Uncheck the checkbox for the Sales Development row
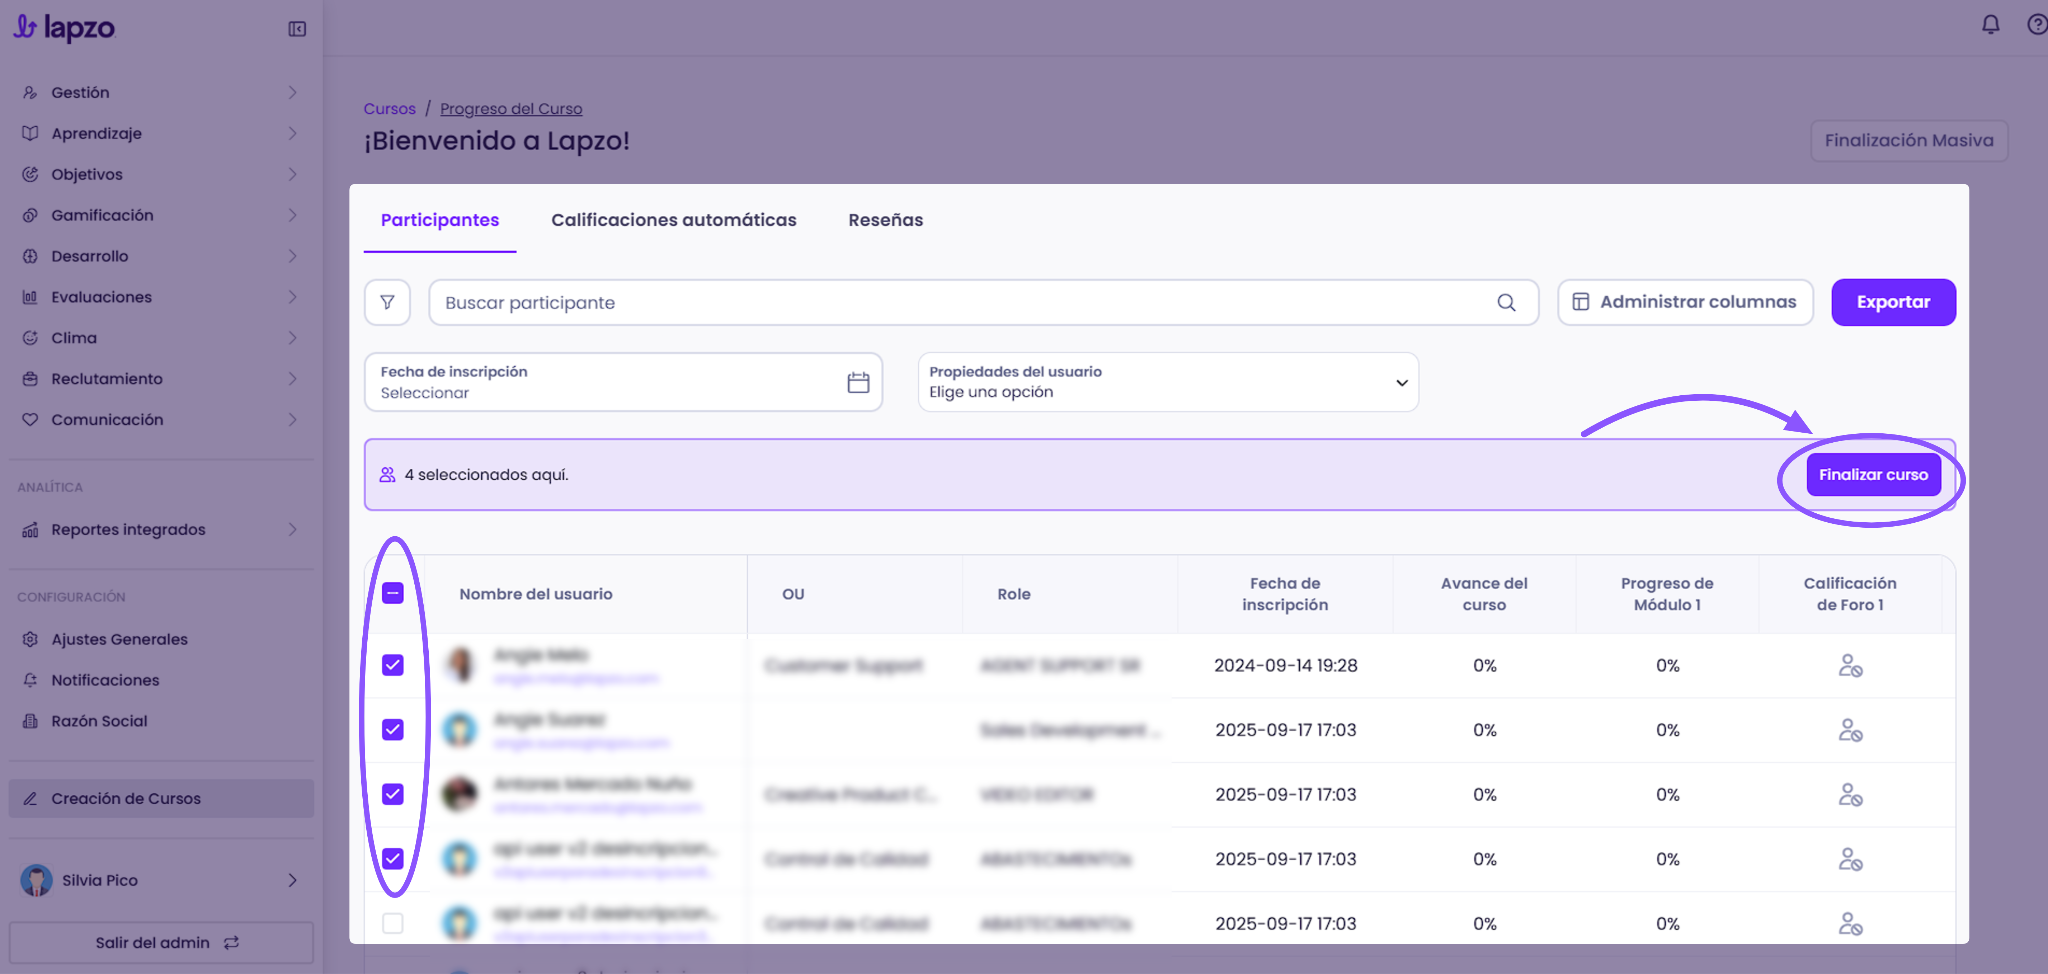 [x=393, y=730]
